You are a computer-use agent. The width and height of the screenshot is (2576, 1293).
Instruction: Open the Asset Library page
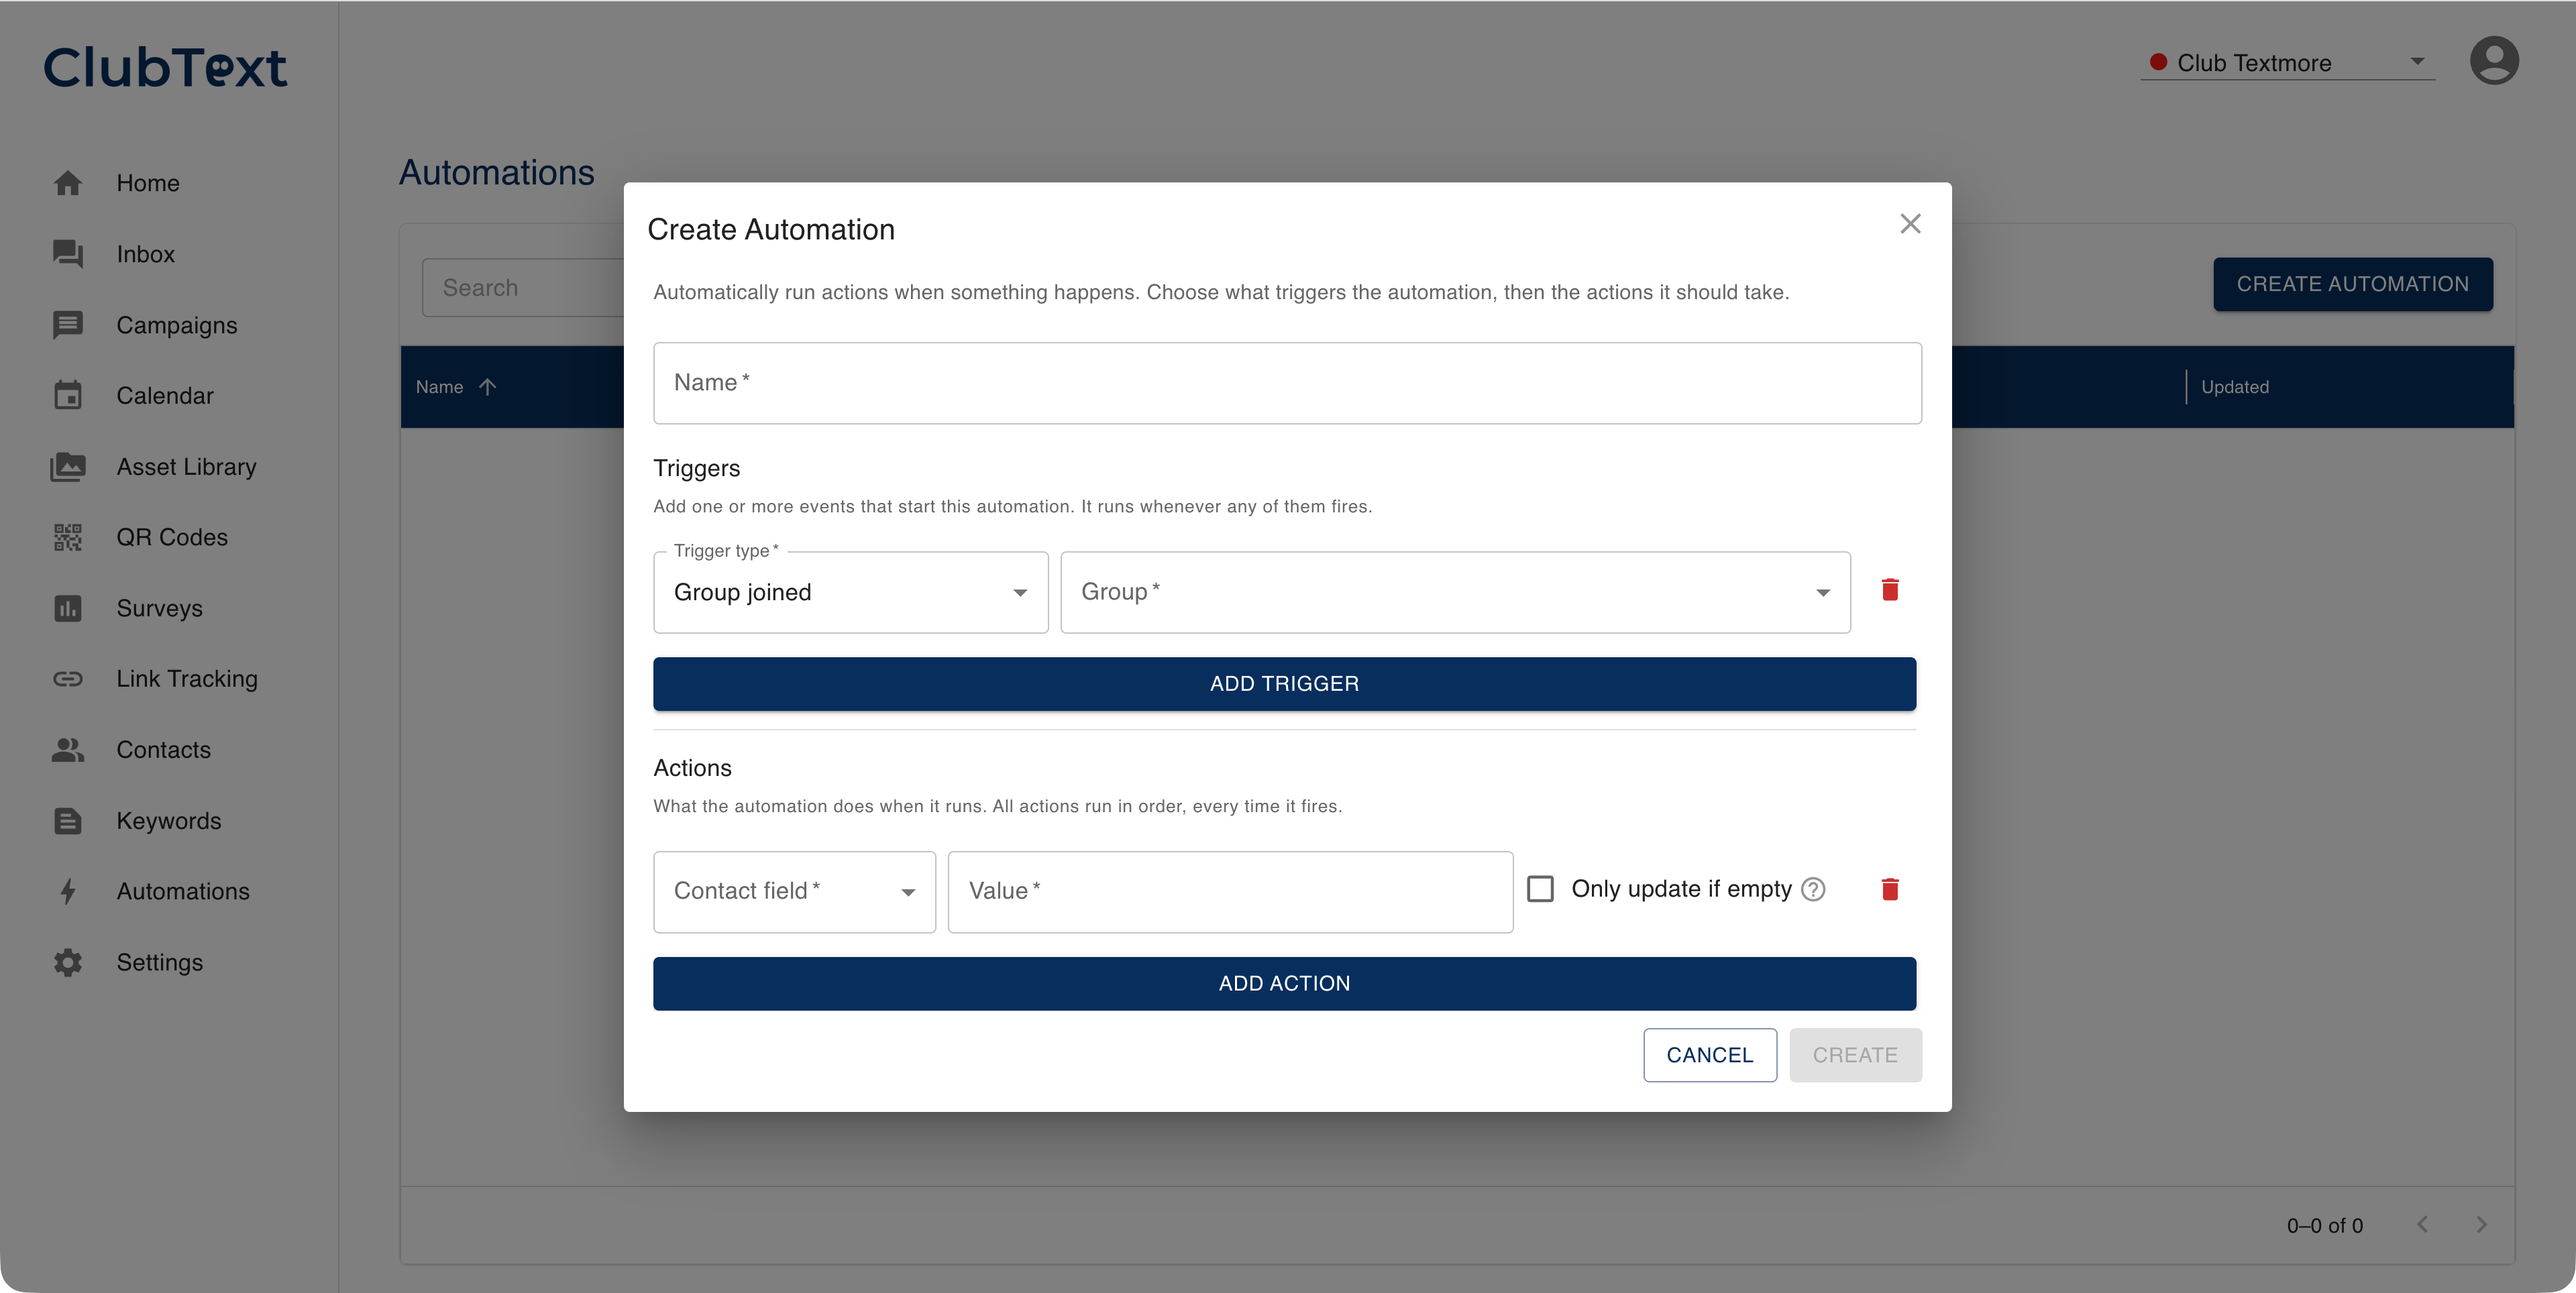pyautogui.click(x=186, y=466)
